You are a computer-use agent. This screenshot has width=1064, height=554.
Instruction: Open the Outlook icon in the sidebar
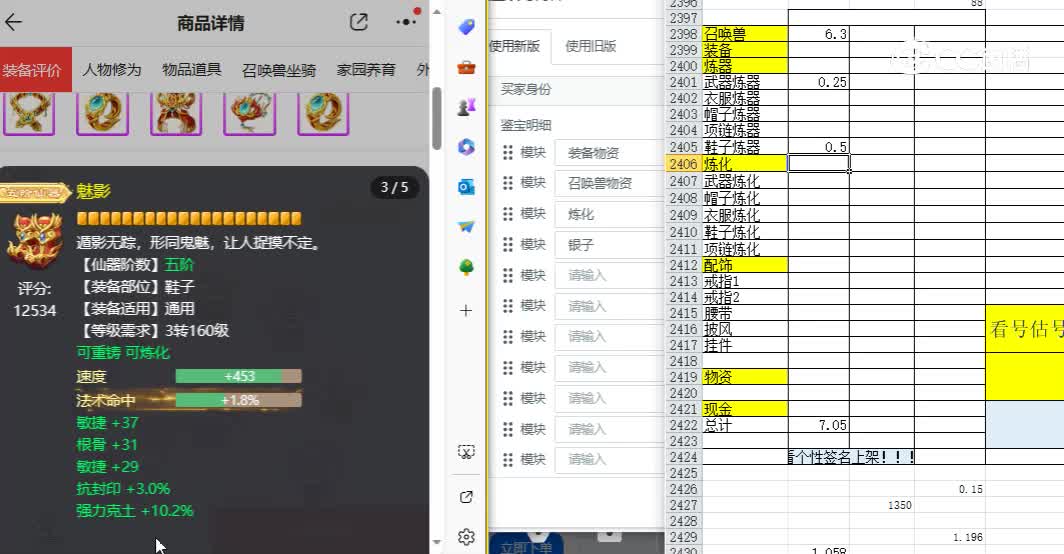pyautogui.click(x=466, y=187)
